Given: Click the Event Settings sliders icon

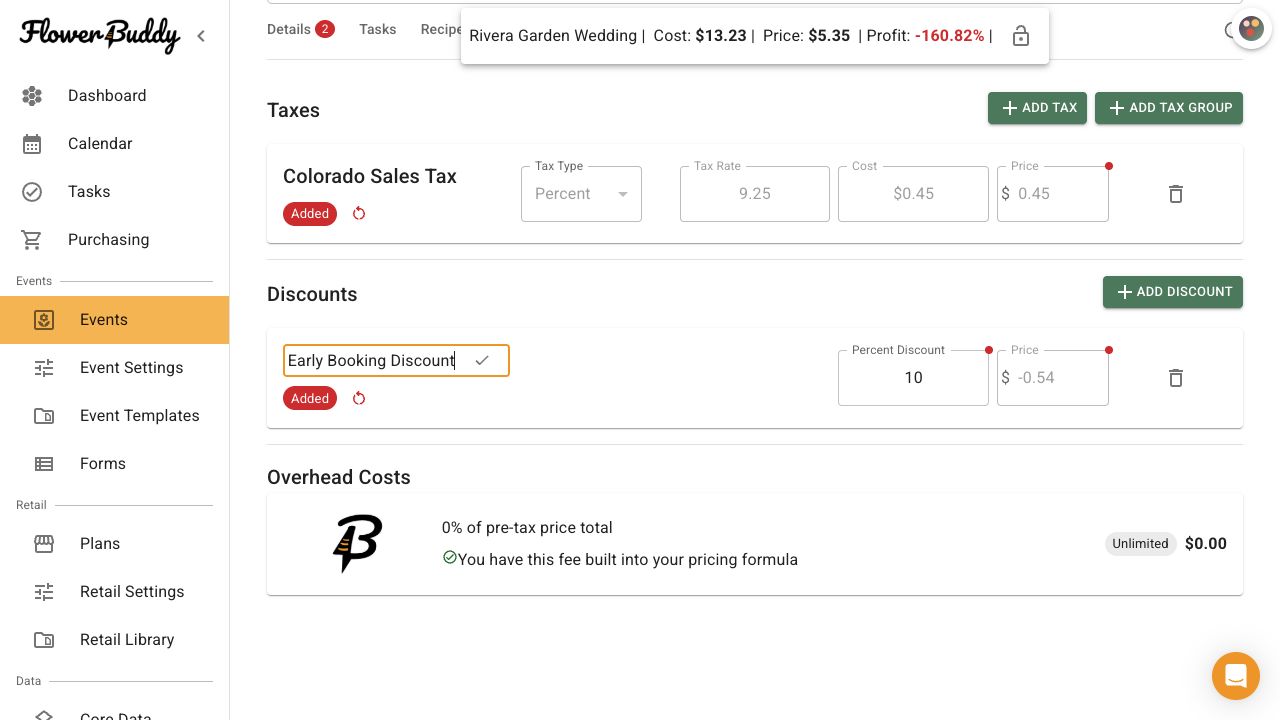Looking at the screenshot, I should [44, 368].
